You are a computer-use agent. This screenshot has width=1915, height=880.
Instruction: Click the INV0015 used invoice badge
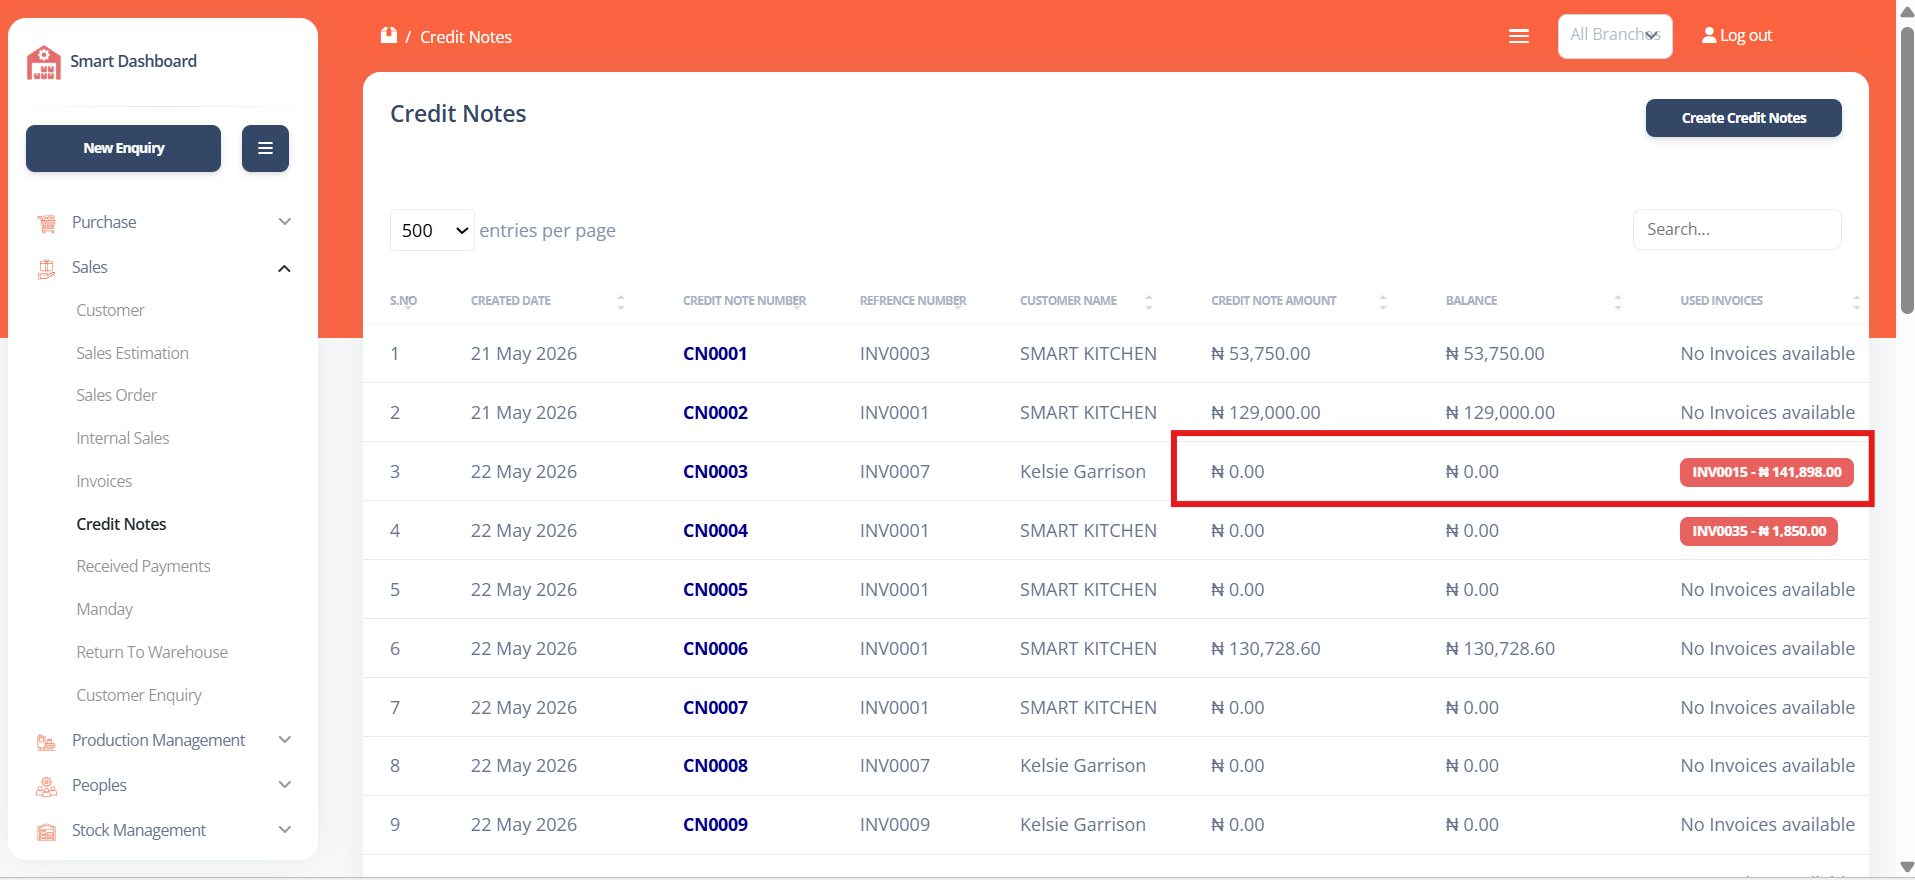(1766, 472)
